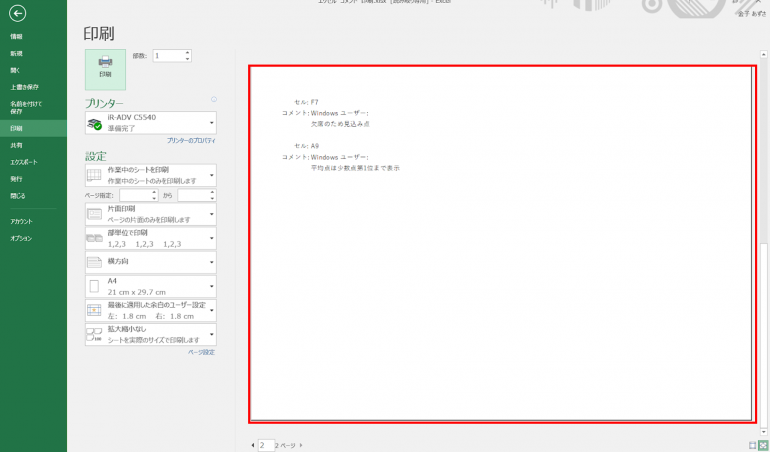Click the zoom to page icon at bottom right
770x452 pixels.
pos(763,444)
